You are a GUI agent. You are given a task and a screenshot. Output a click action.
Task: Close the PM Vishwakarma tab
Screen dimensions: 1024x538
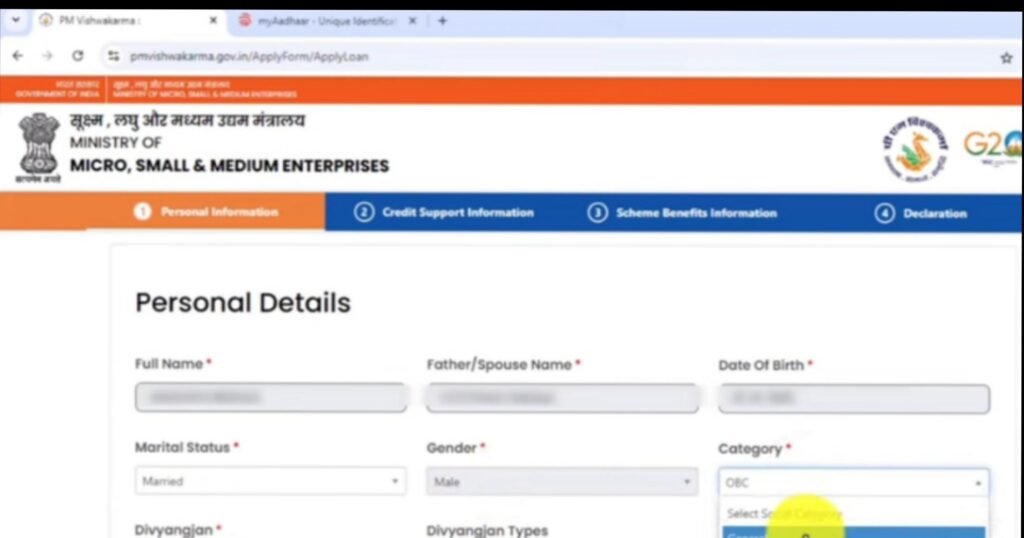tap(213, 20)
